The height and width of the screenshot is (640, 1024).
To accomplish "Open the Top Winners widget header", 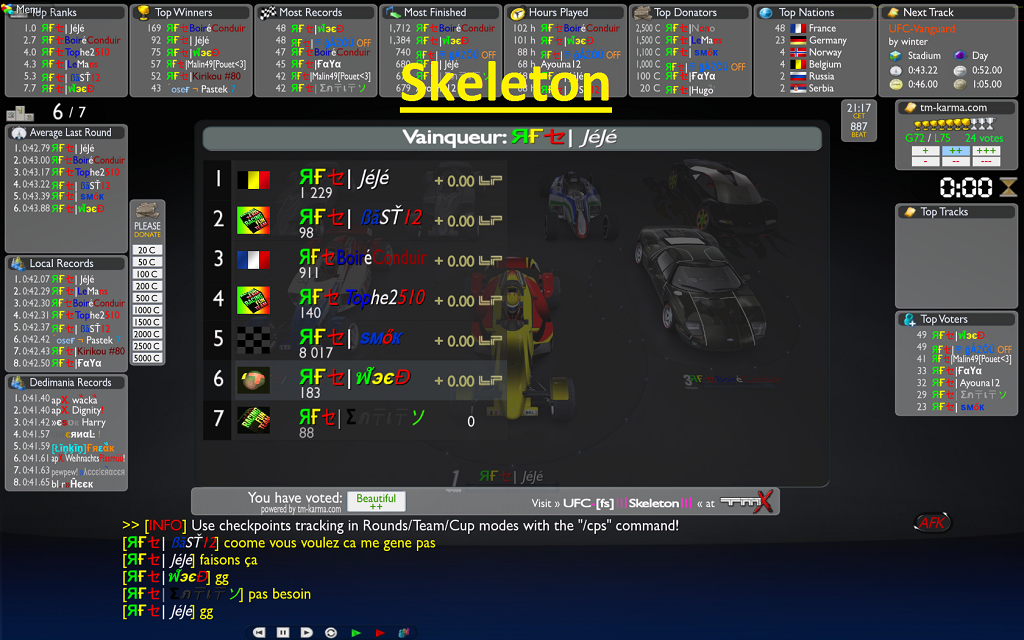I will point(191,12).
